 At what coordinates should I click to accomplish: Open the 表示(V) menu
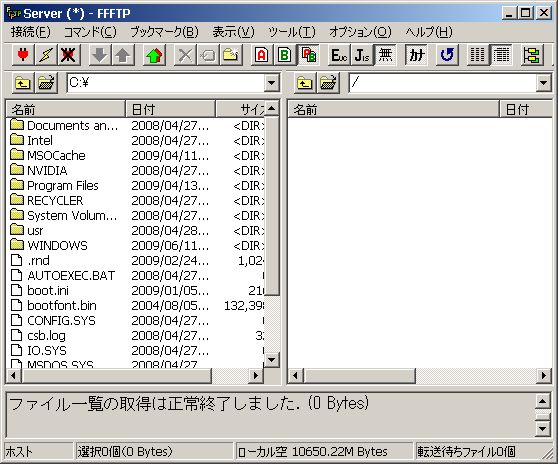pos(233,32)
